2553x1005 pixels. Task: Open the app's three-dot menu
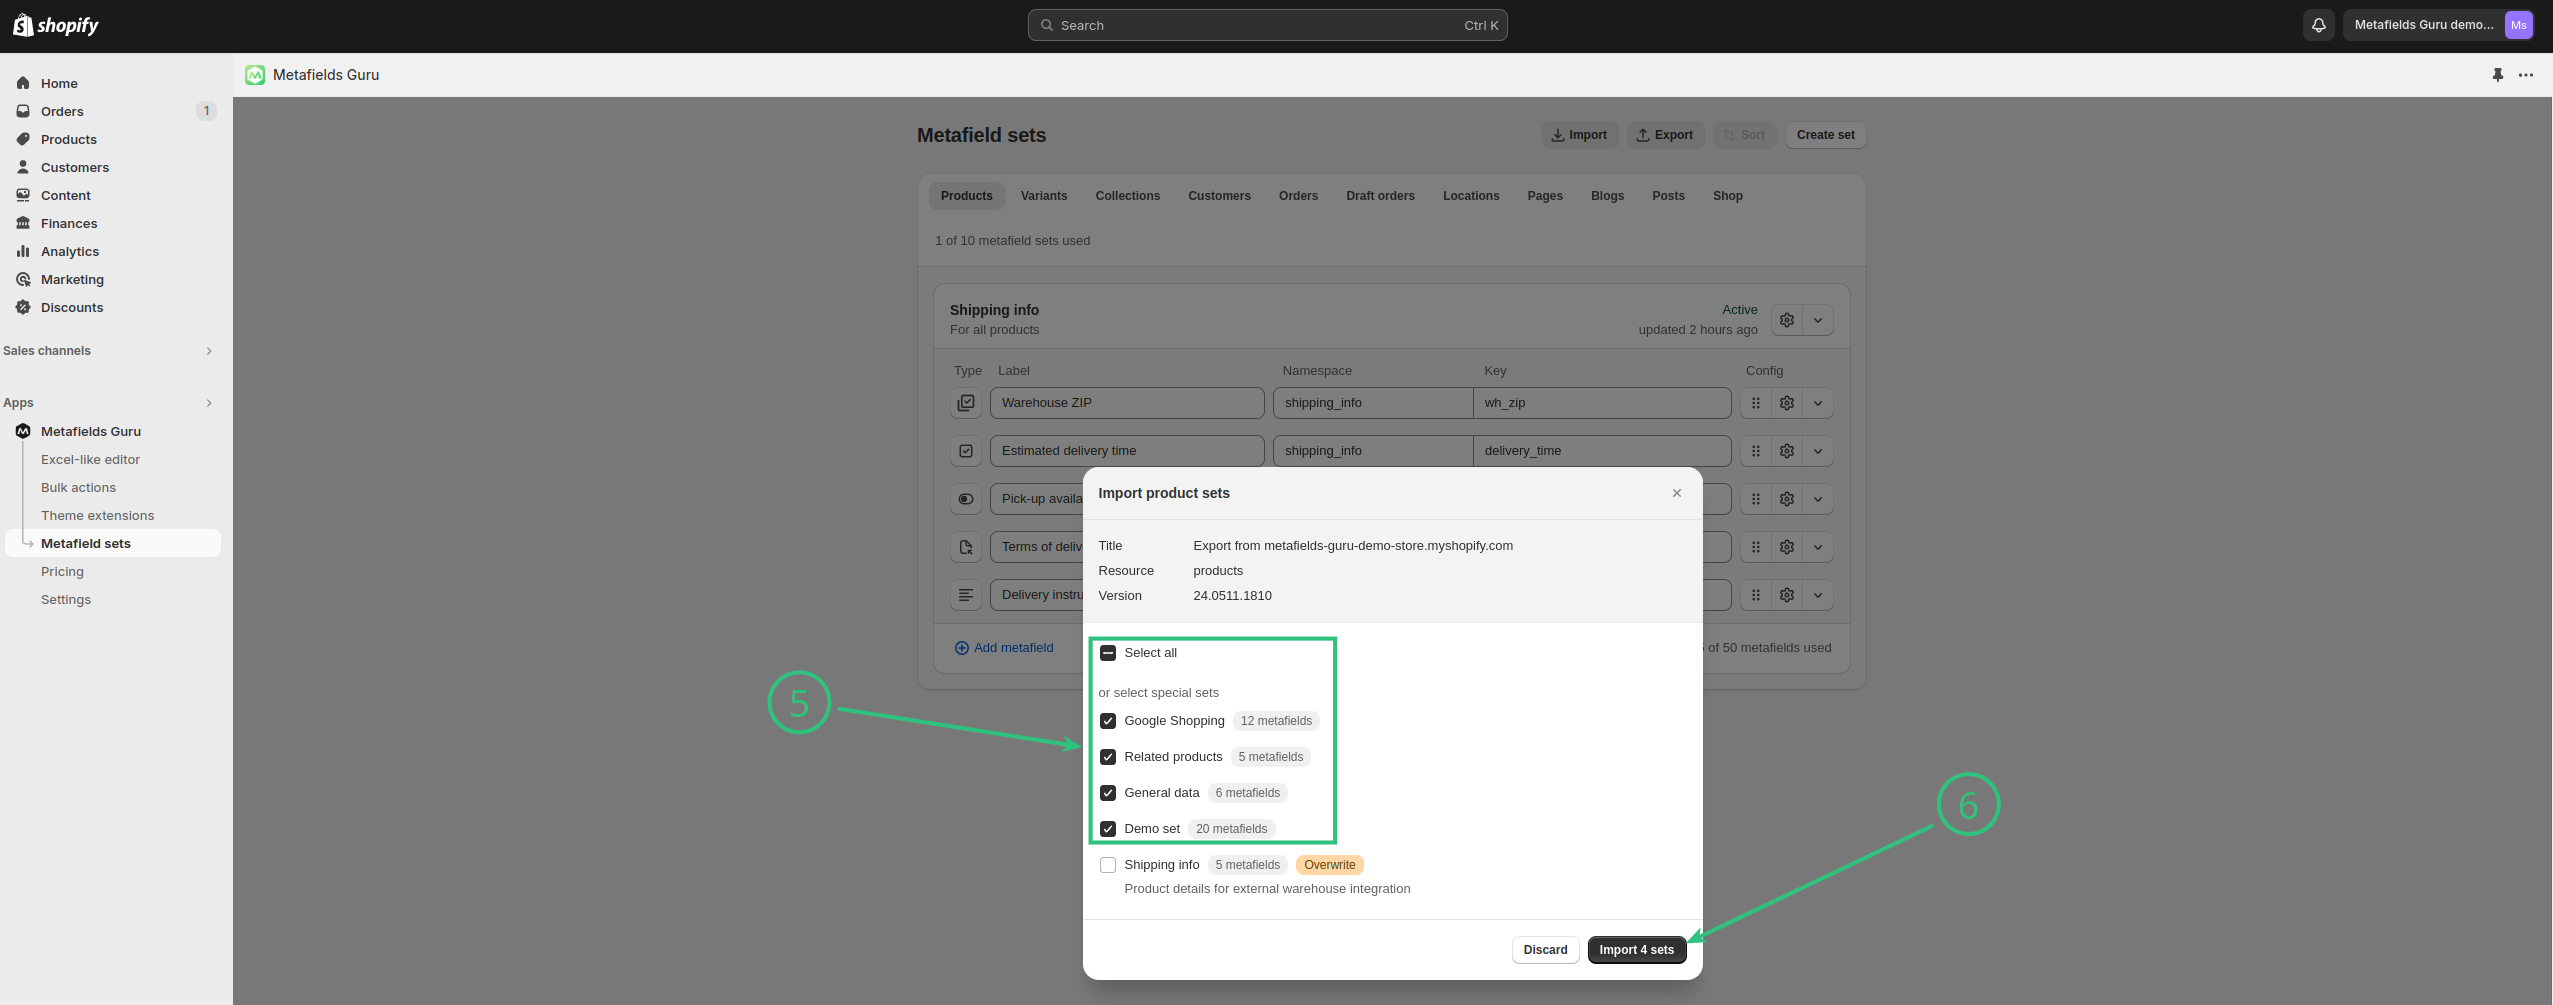pyautogui.click(x=2526, y=75)
